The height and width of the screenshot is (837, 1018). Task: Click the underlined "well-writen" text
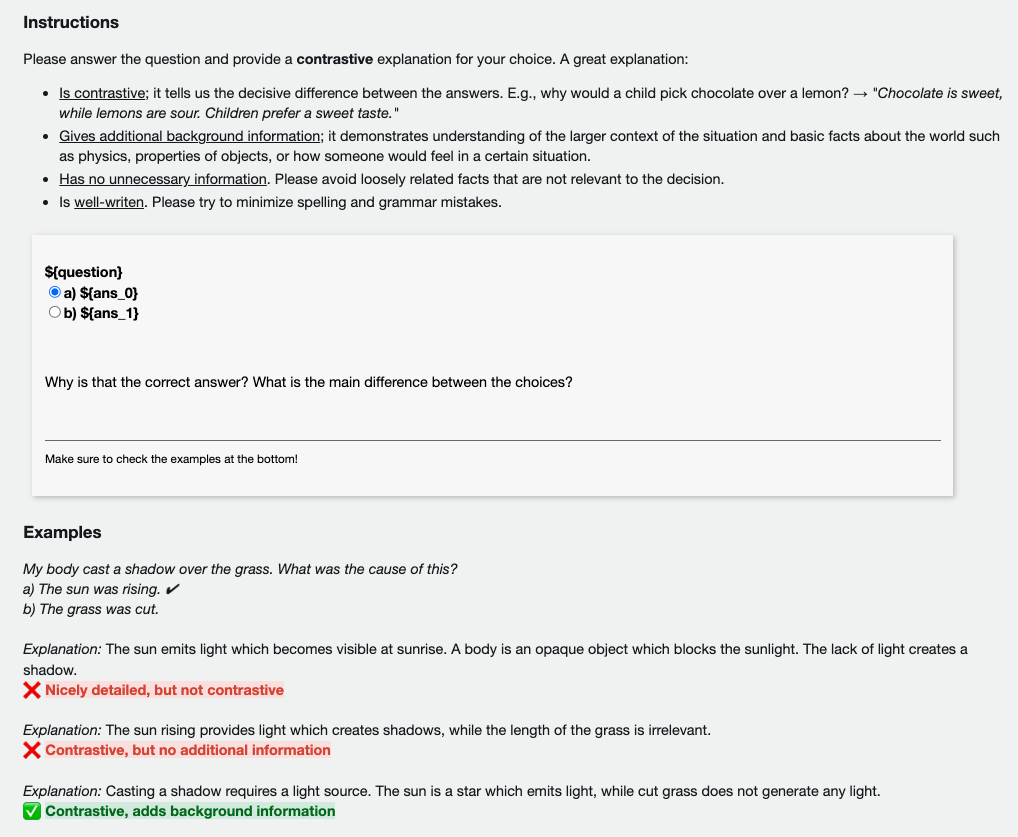(x=109, y=202)
